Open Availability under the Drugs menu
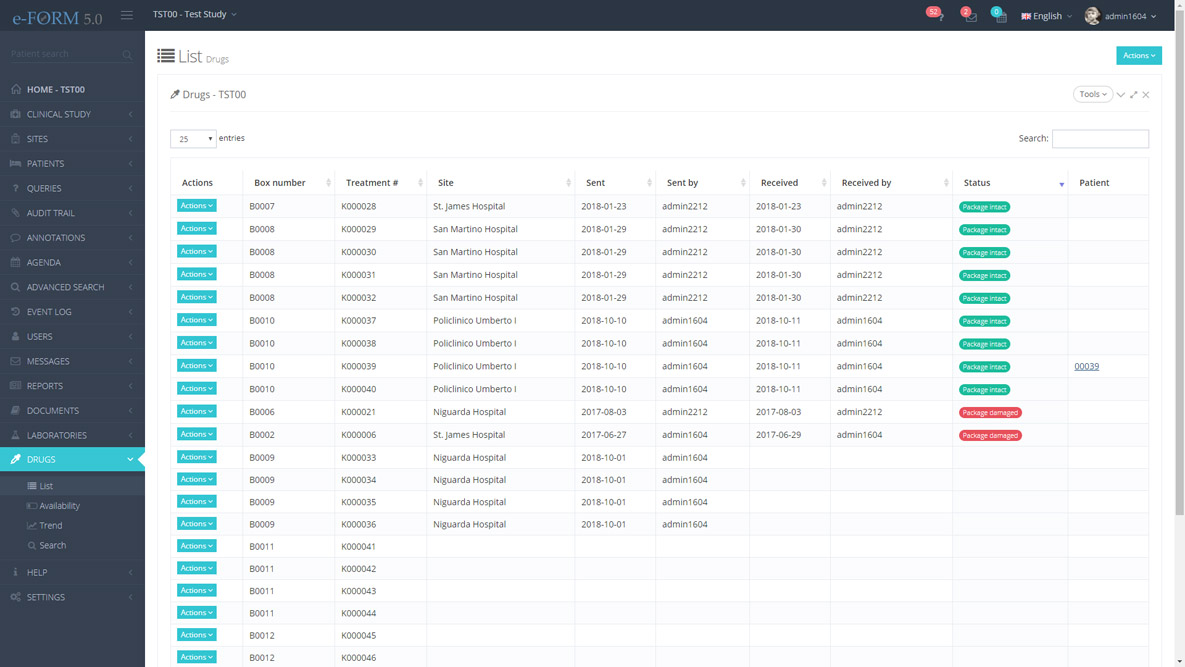 pyautogui.click(x=59, y=506)
